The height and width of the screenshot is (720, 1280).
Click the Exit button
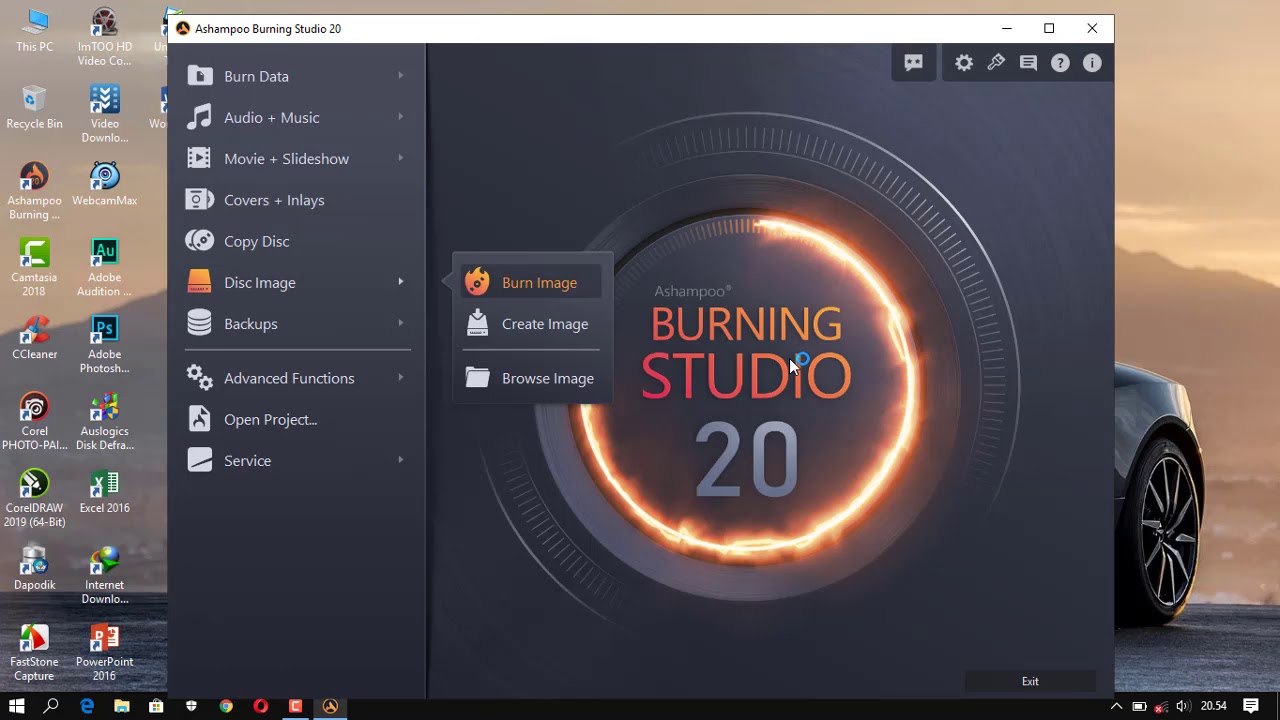(1030, 681)
